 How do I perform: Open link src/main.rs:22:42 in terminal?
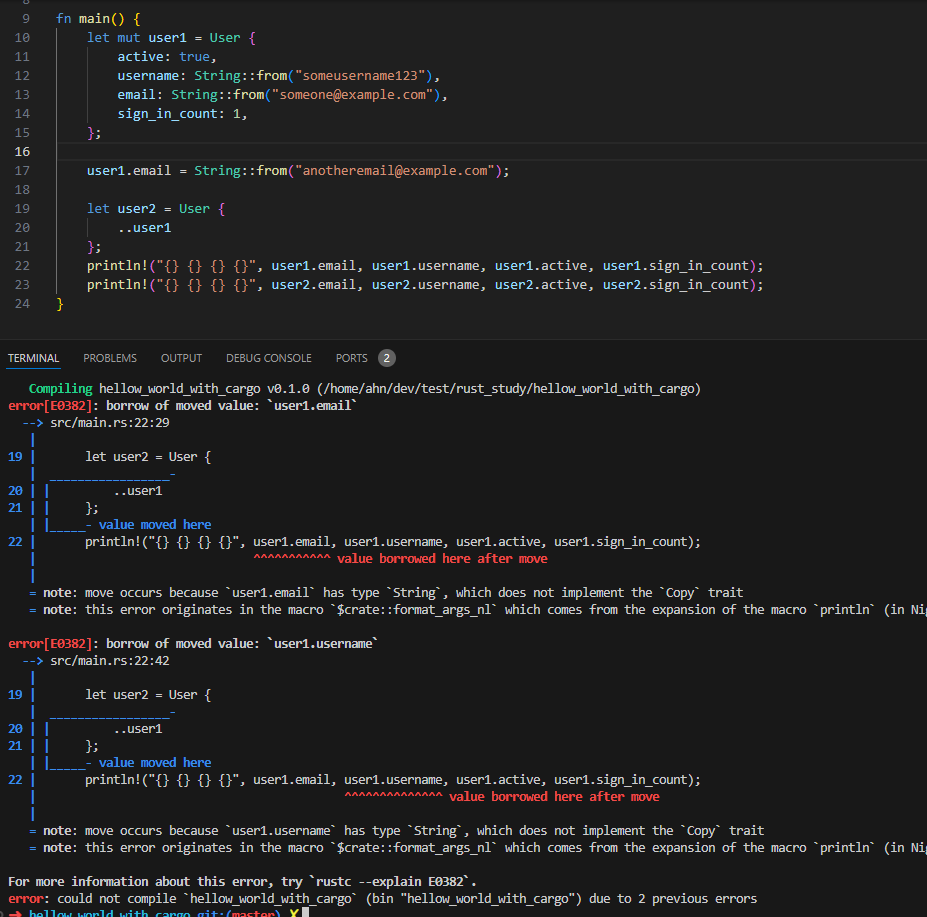109,660
